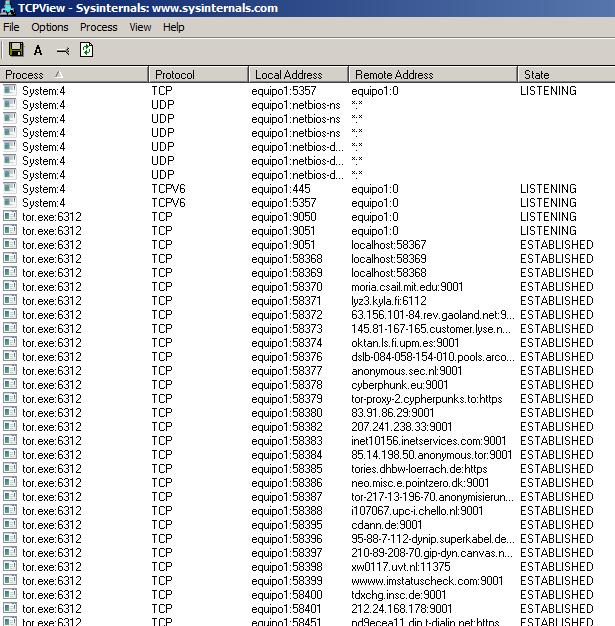Select local address equipo1:445
Image resolution: width=615 pixels, height=626 pixels.
(x=280, y=189)
